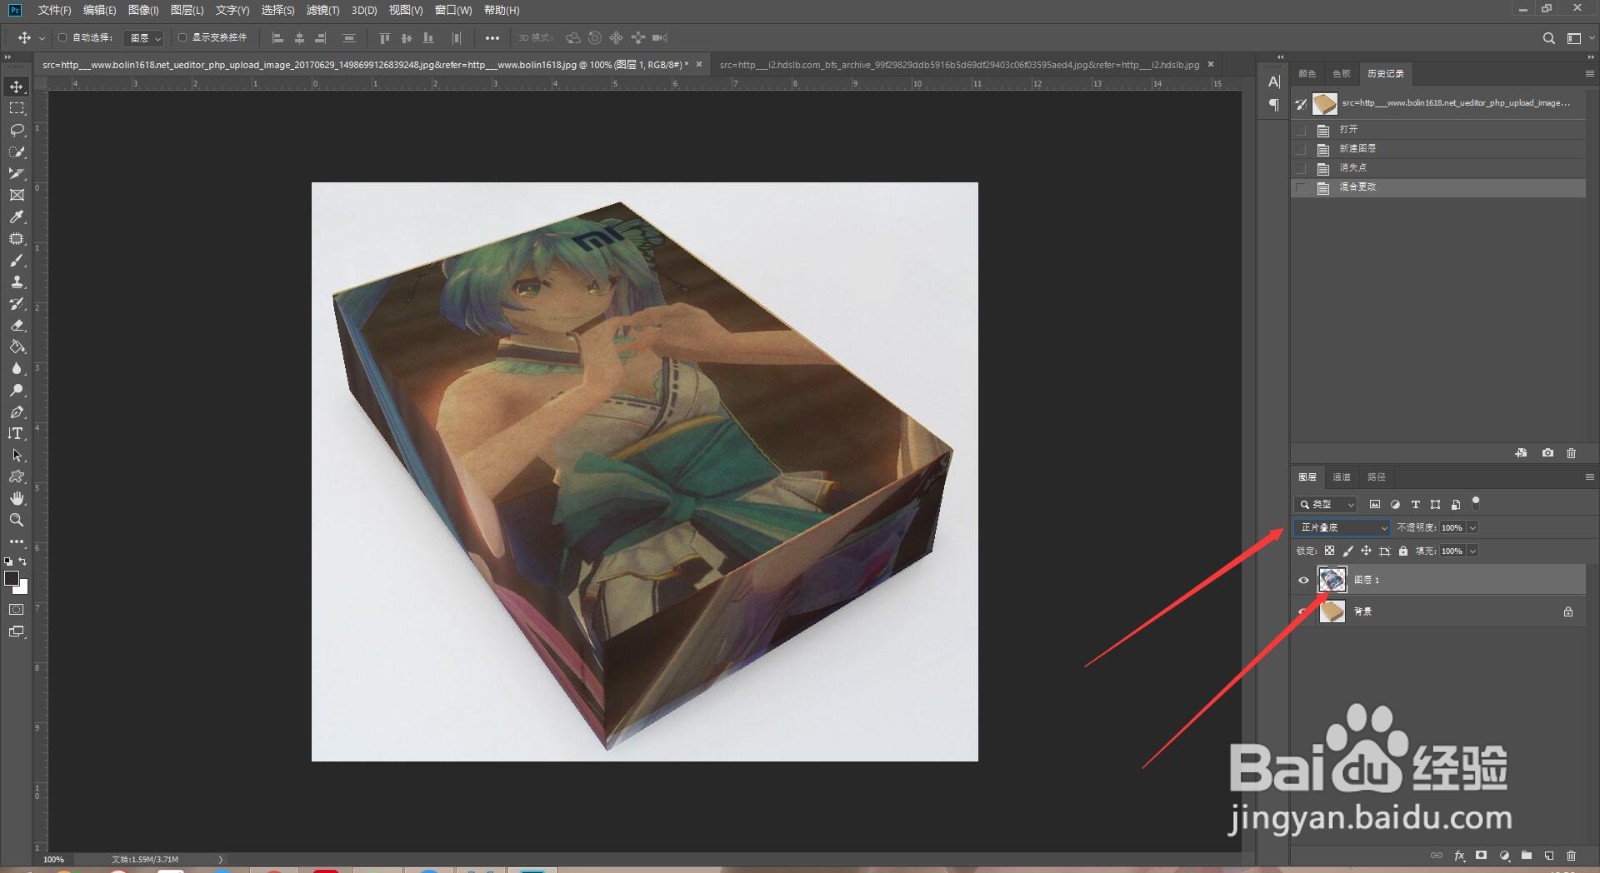Click the Add layer mask icon
This screenshot has width=1600, height=873.
click(x=1481, y=856)
